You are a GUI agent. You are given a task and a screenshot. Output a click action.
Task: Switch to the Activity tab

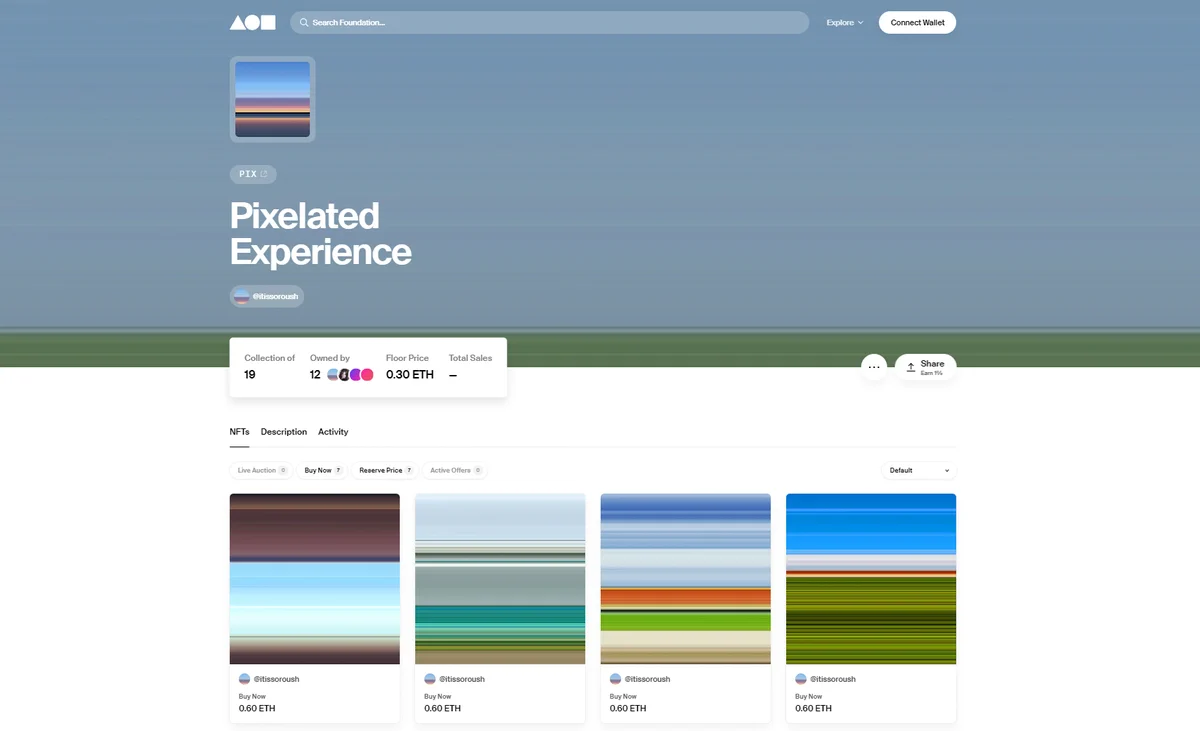pyautogui.click(x=333, y=432)
